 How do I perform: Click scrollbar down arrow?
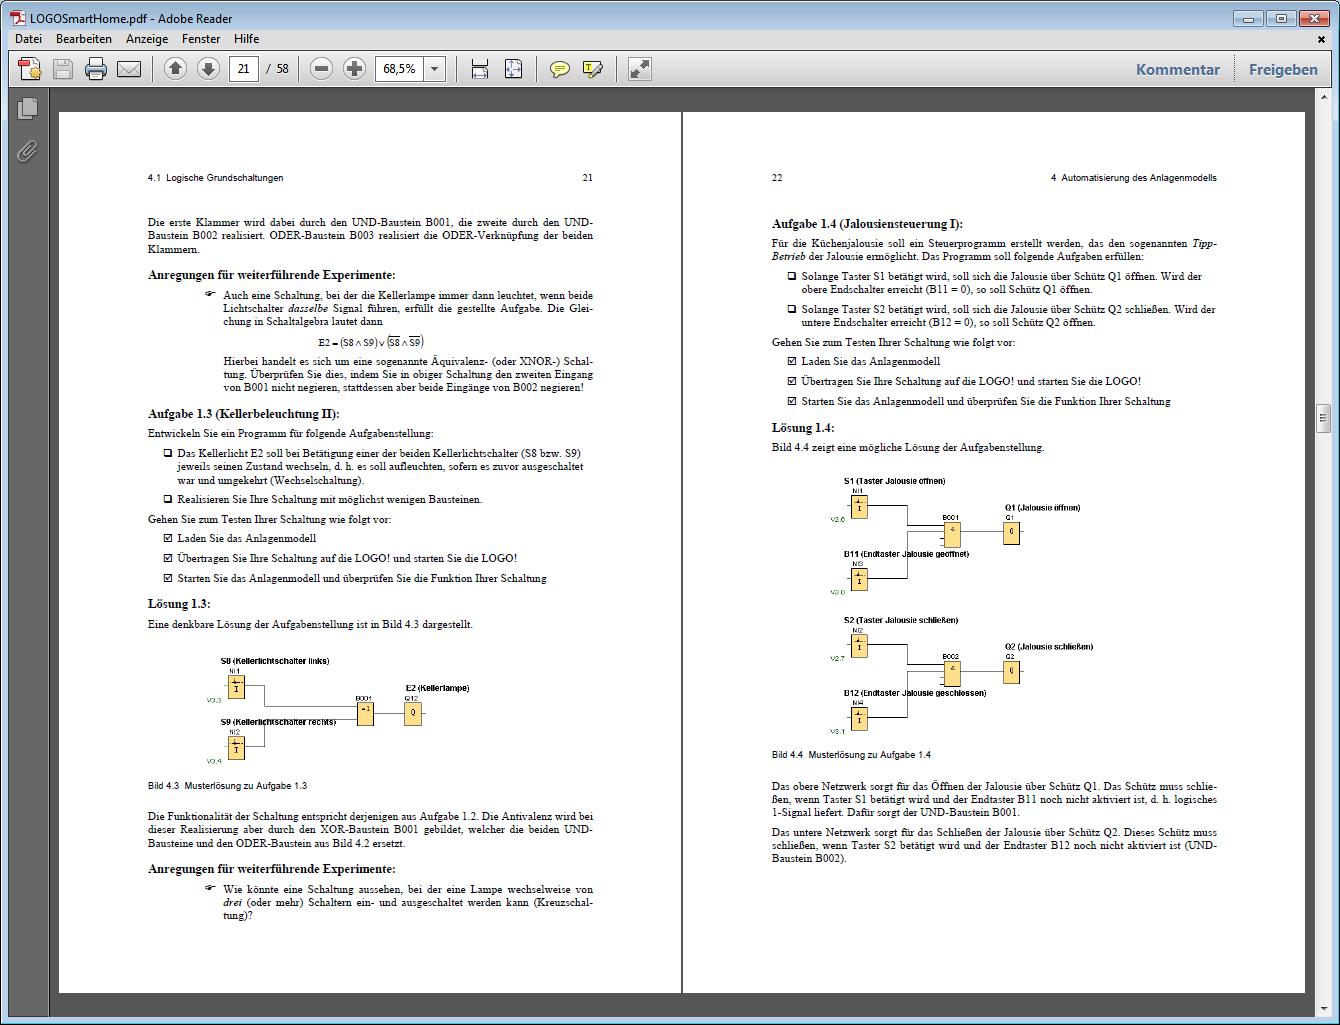tap(1324, 1009)
